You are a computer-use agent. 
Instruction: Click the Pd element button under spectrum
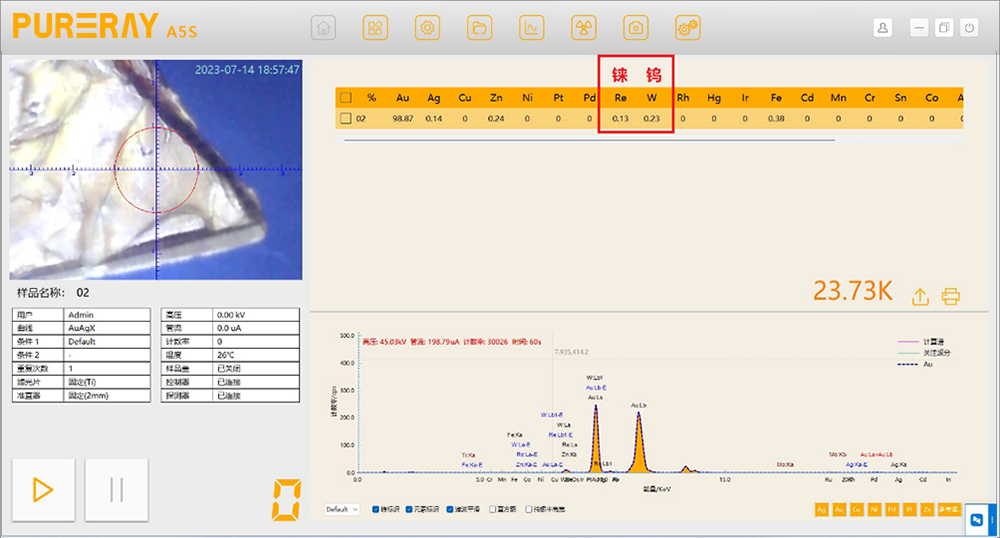click(891, 510)
